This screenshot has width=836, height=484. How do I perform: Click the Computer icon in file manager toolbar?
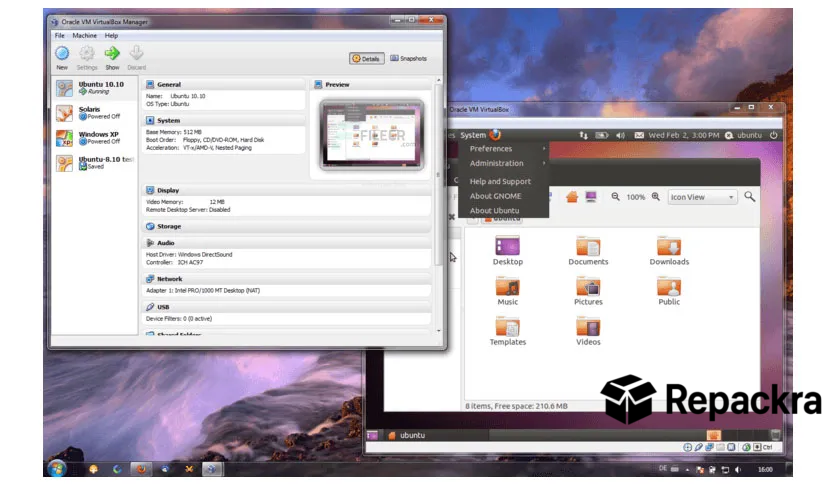coord(591,197)
